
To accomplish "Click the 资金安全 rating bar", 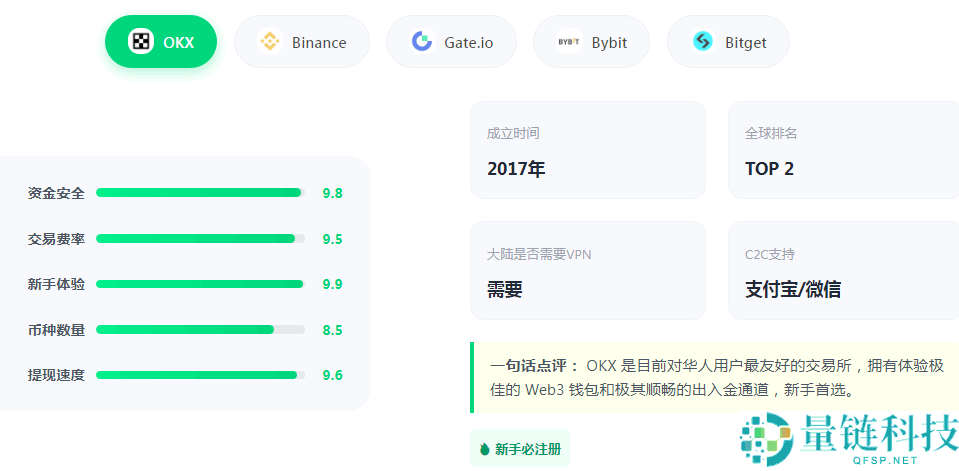I will [x=201, y=193].
